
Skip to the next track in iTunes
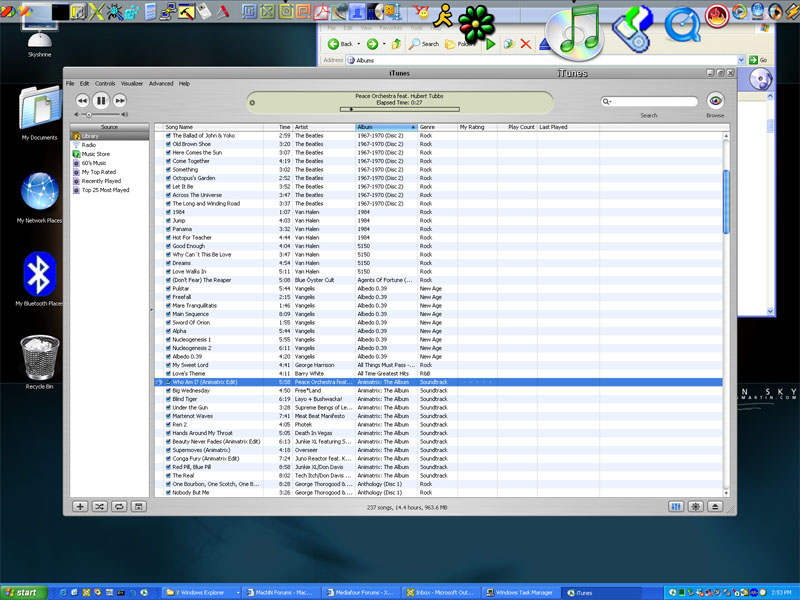coord(120,101)
